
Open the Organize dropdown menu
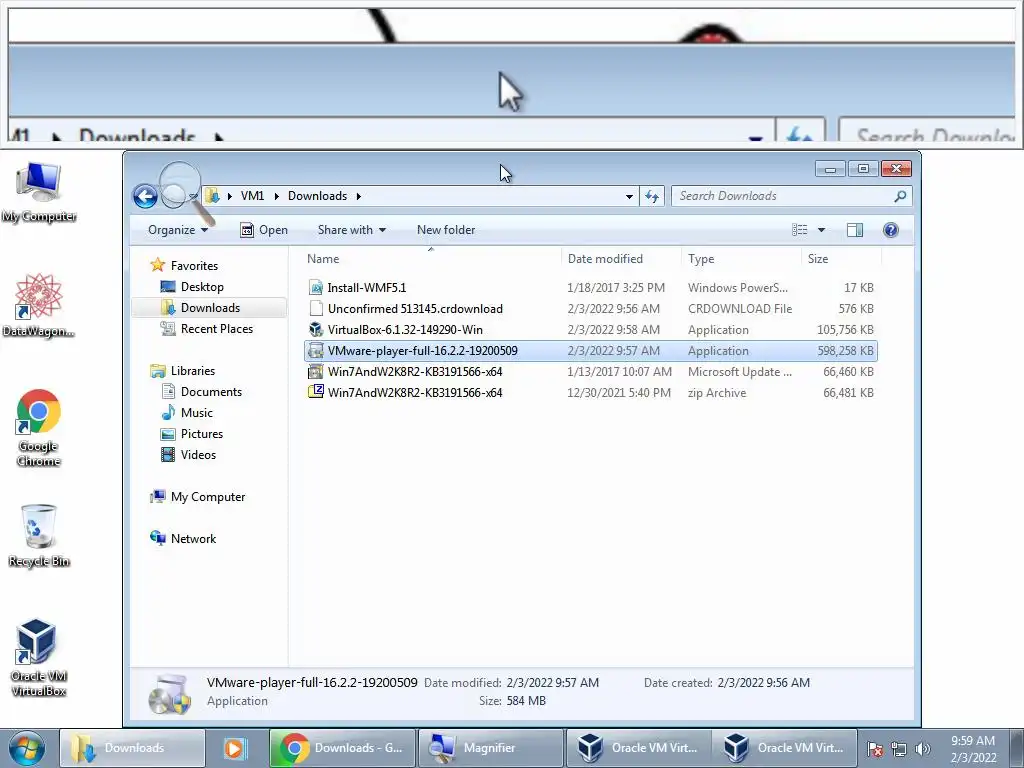[x=178, y=230]
